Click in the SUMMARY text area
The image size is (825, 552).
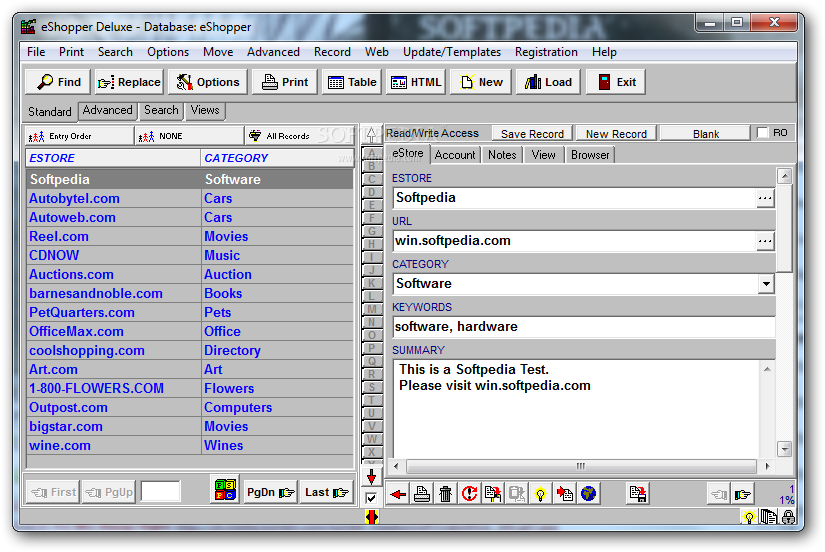click(x=576, y=409)
